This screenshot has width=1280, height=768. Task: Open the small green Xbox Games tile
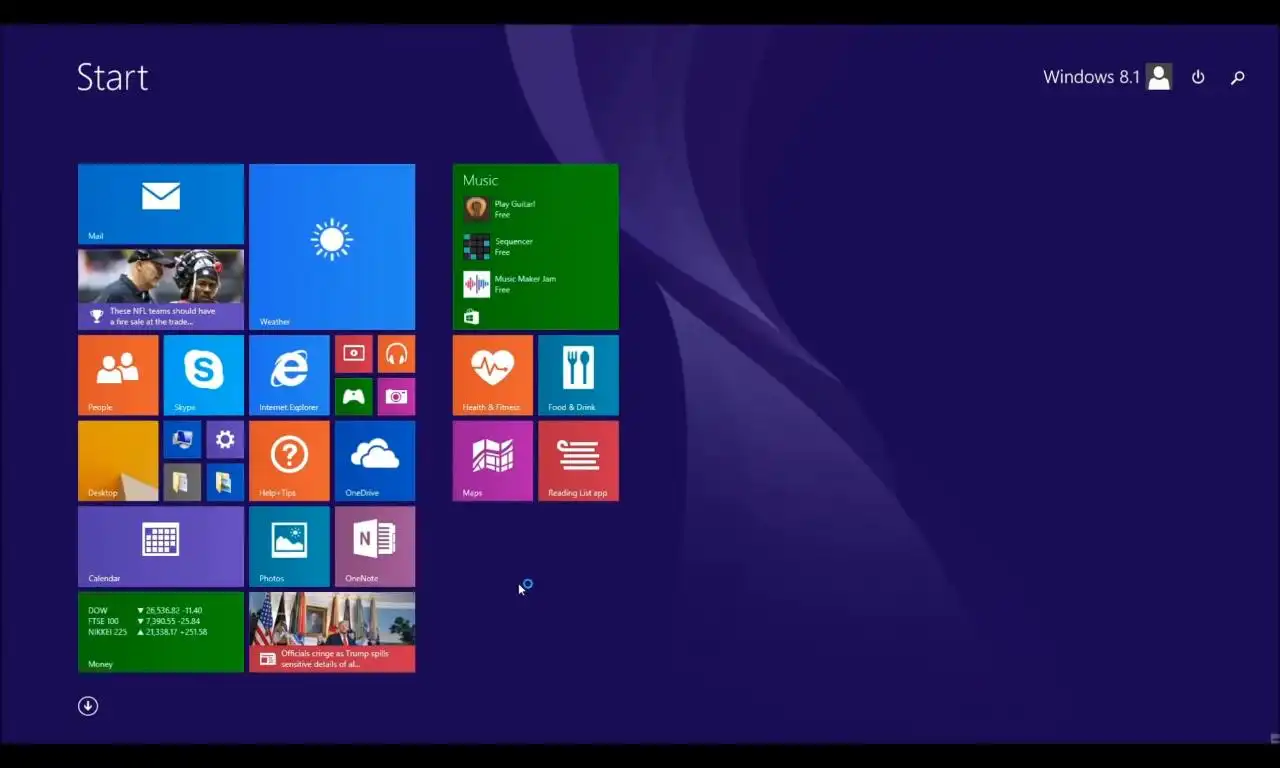(x=353, y=396)
